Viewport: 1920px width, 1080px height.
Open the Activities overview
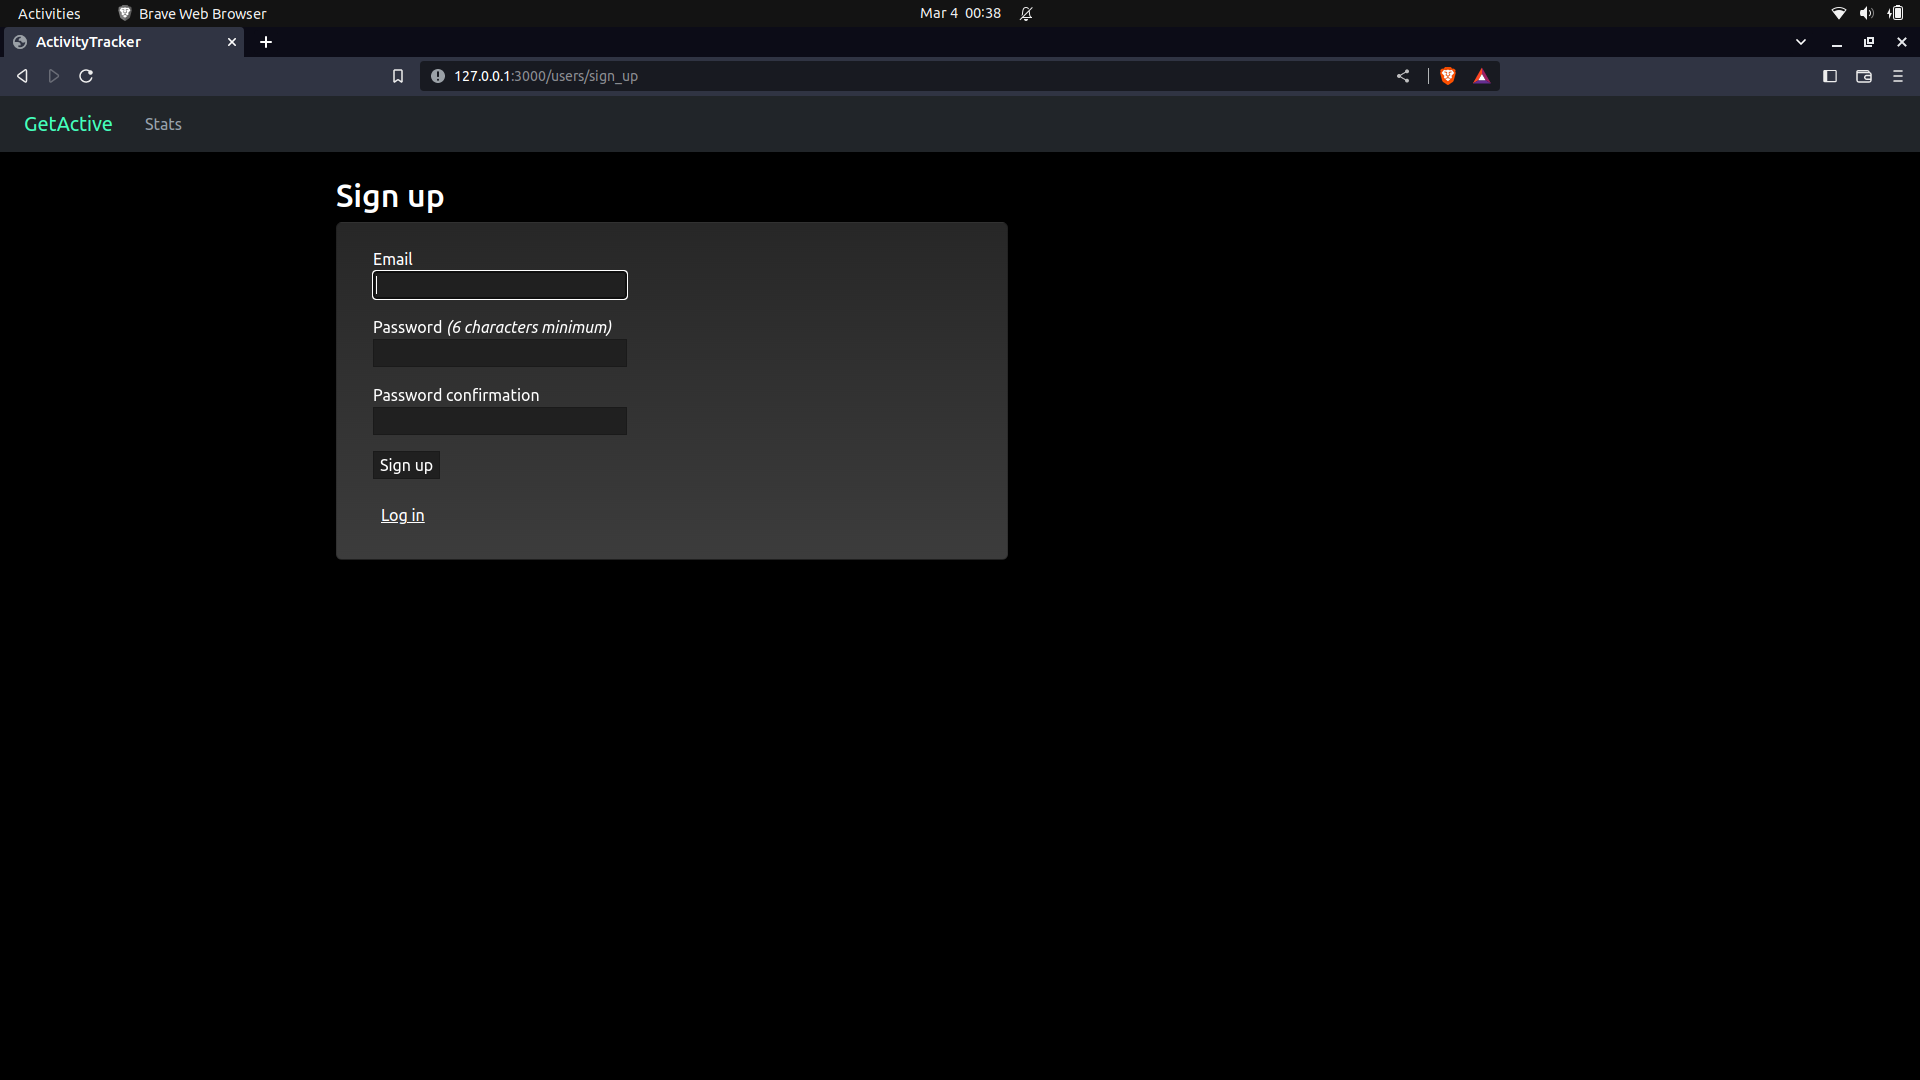tap(48, 13)
